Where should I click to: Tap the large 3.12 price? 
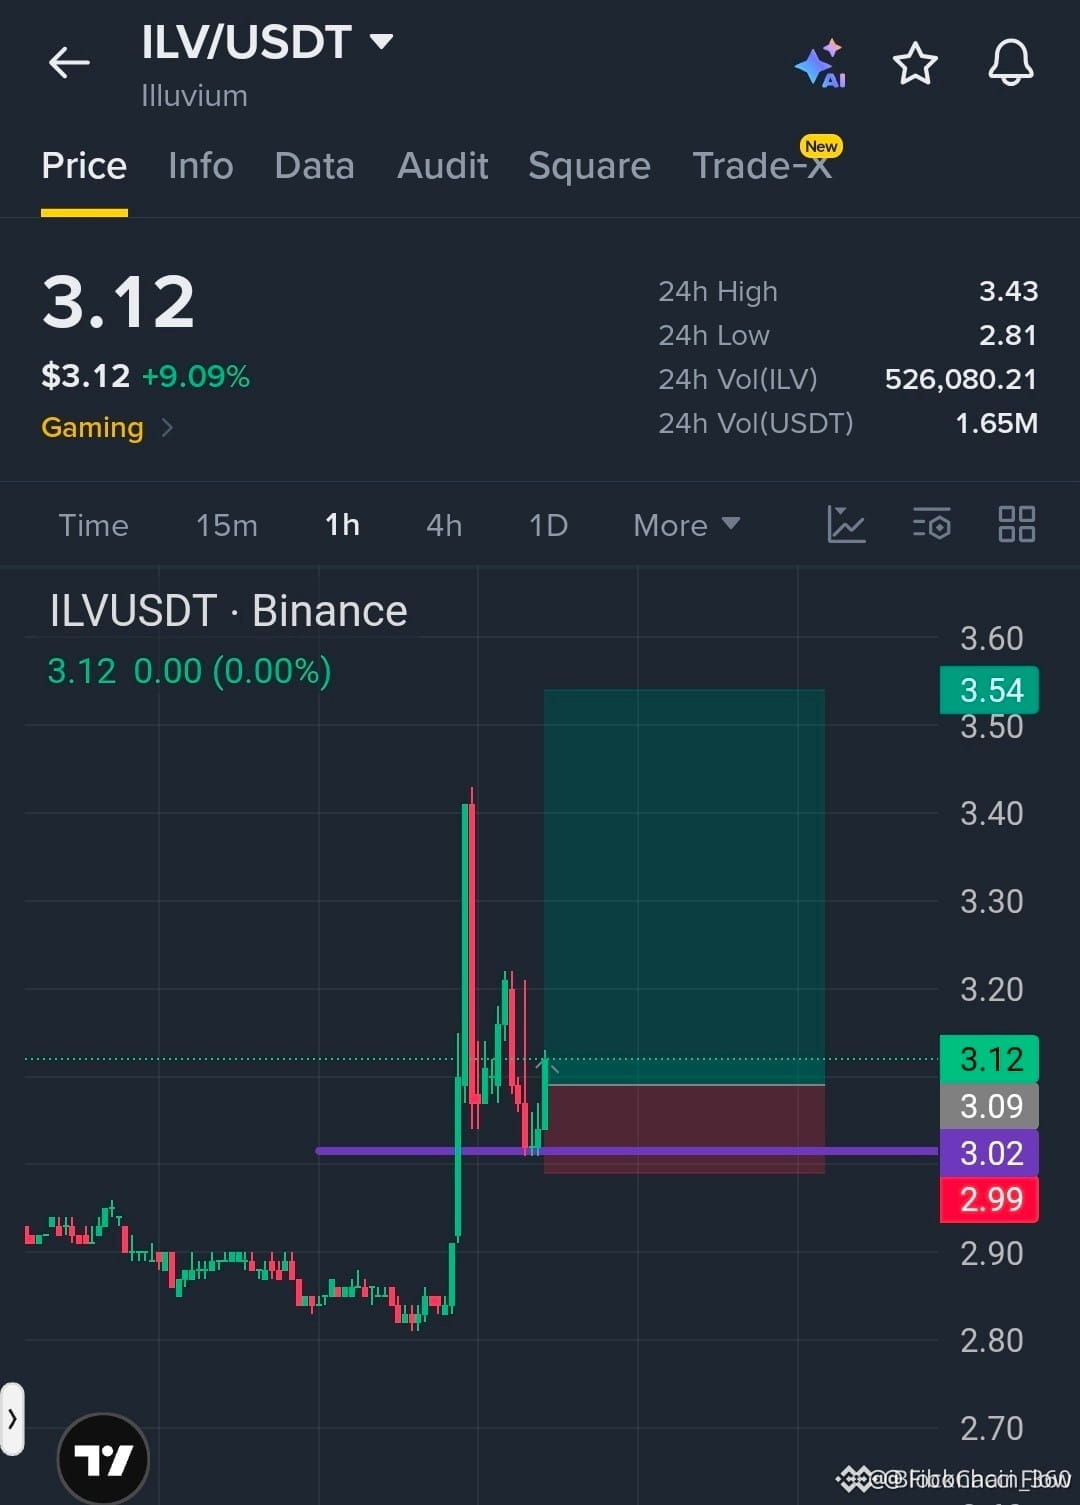tap(118, 302)
